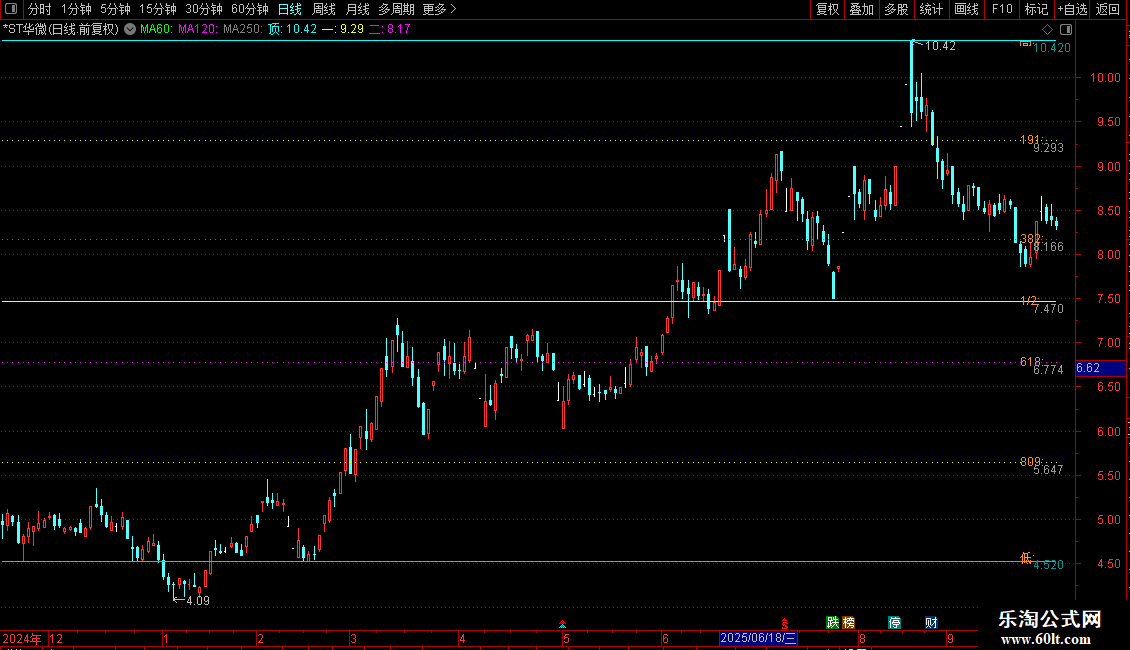Click the 顶: 10.42 value label
Image resolution: width=1130 pixels, height=650 pixels.
click(x=293, y=30)
